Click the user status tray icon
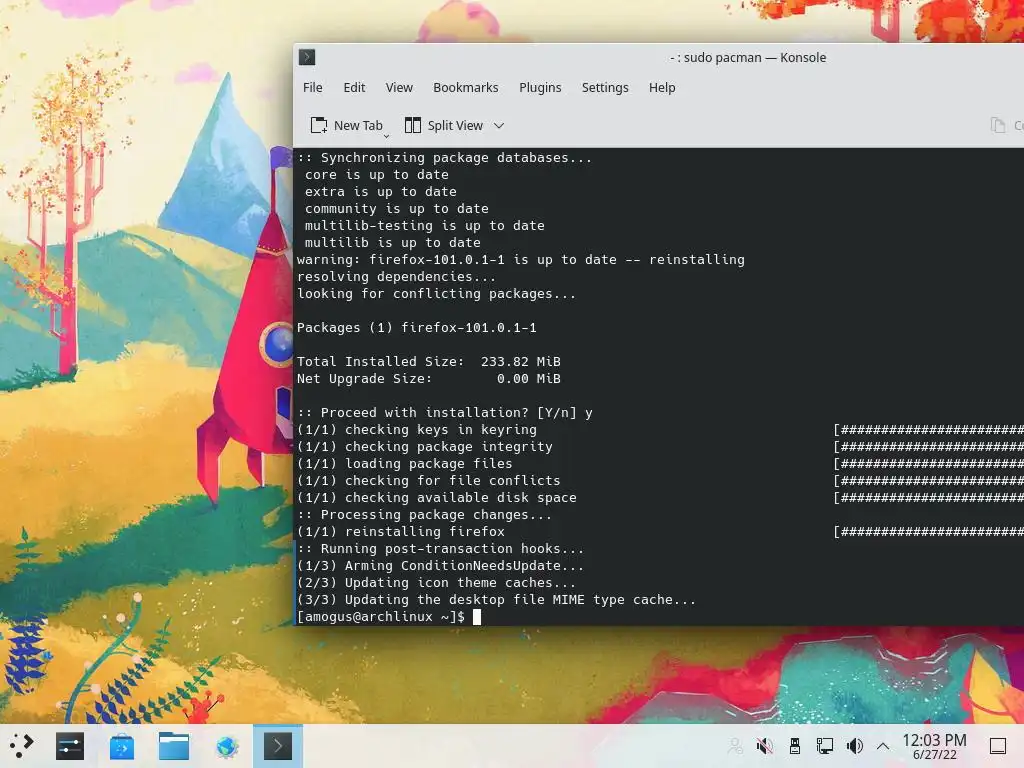The width and height of the screenshot is (1024, 768). click(x=735, y=746)
